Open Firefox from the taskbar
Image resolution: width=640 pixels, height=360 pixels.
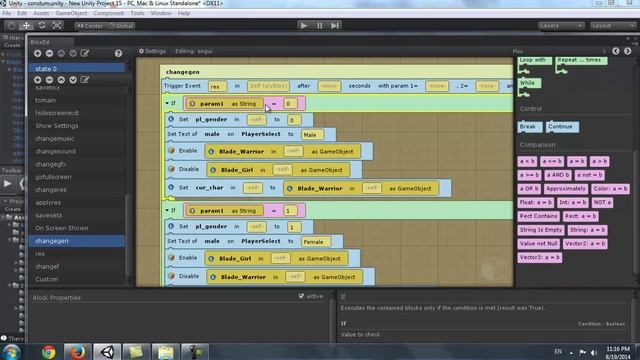tap(77, 352)
